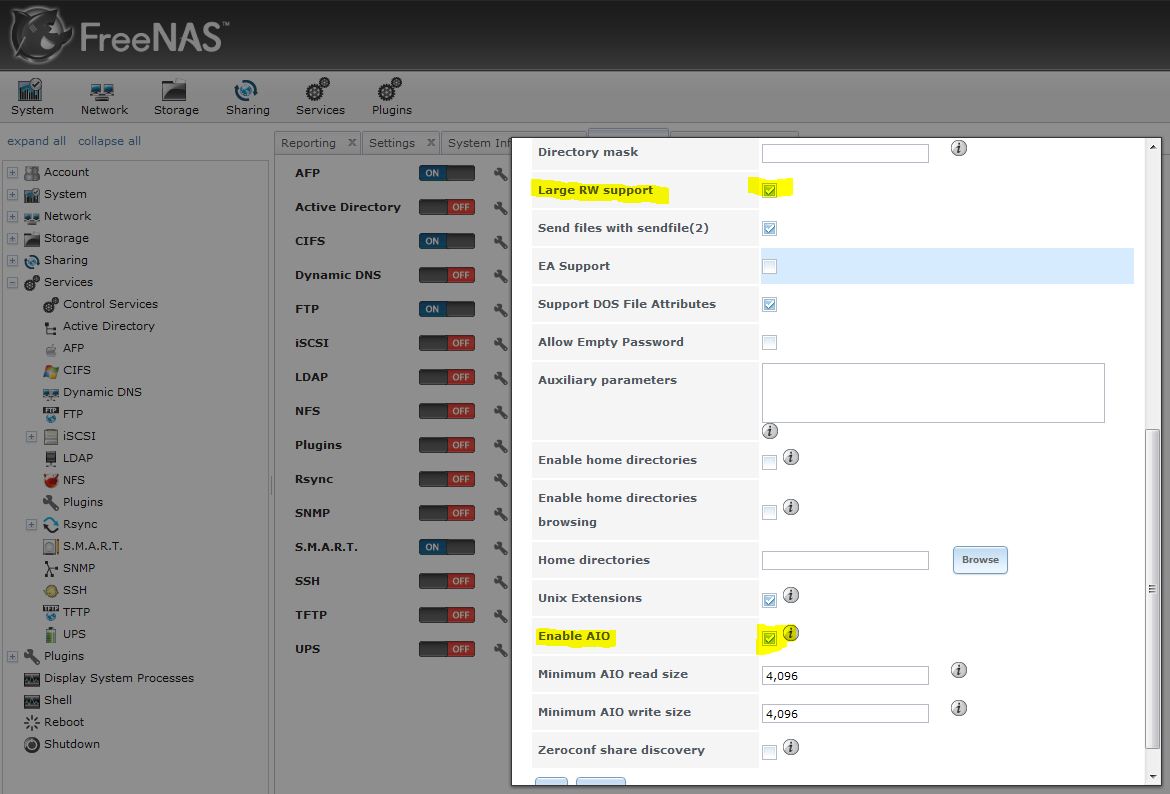The image size is (1170, 794).
Task: Close the Reporting tab
Action: 351,143
